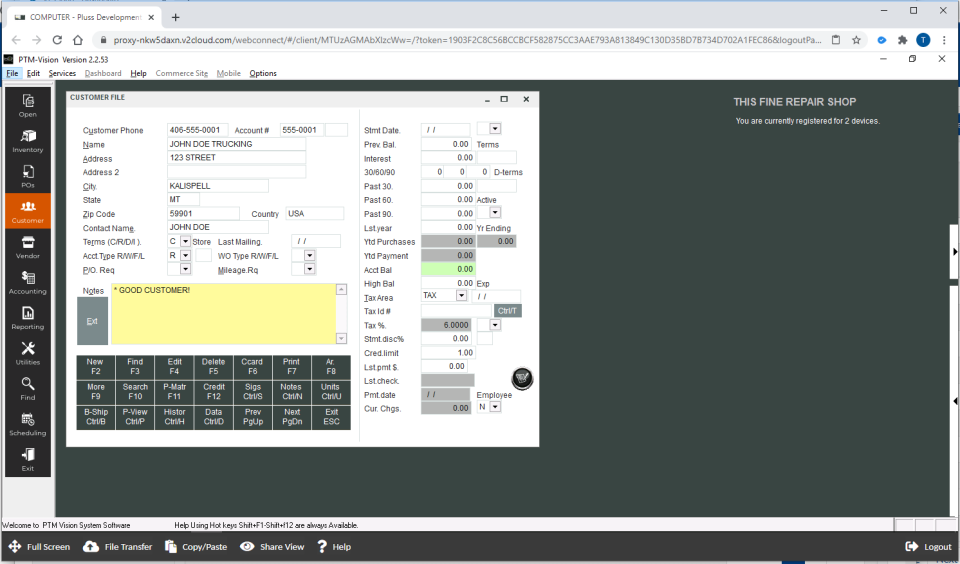This screenshot has height=564, width=960.
Task: Click the Customer Phone input field
Action: [x=197, y=130]
